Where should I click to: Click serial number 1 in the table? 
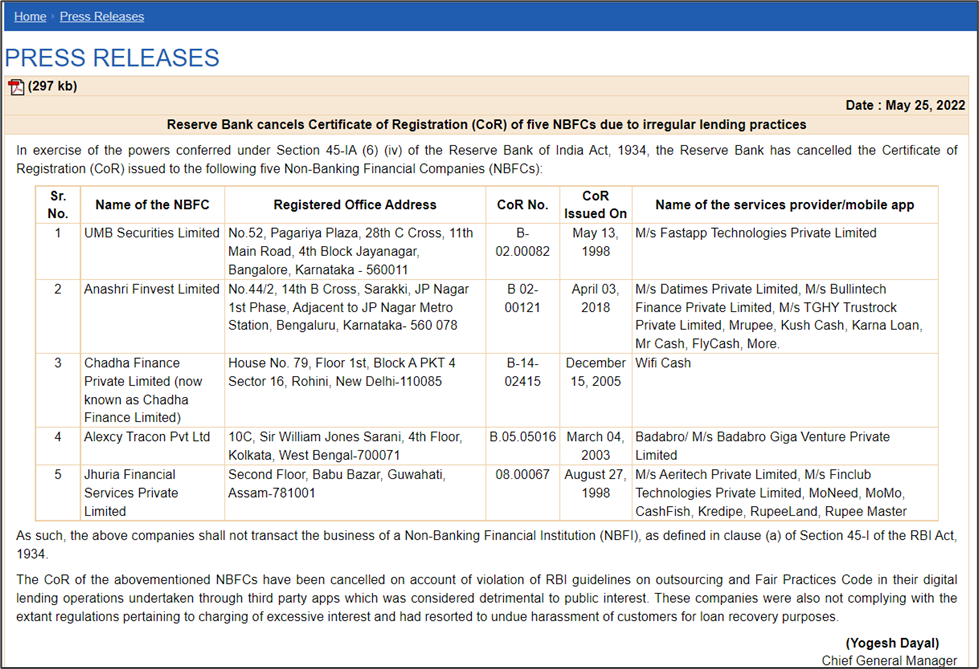[x=58, y=233]
